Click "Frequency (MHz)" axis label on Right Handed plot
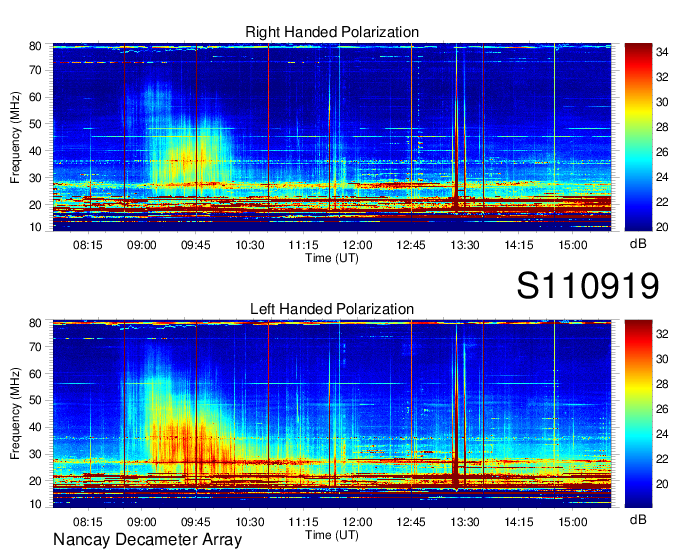 click(x=15, y=137)
